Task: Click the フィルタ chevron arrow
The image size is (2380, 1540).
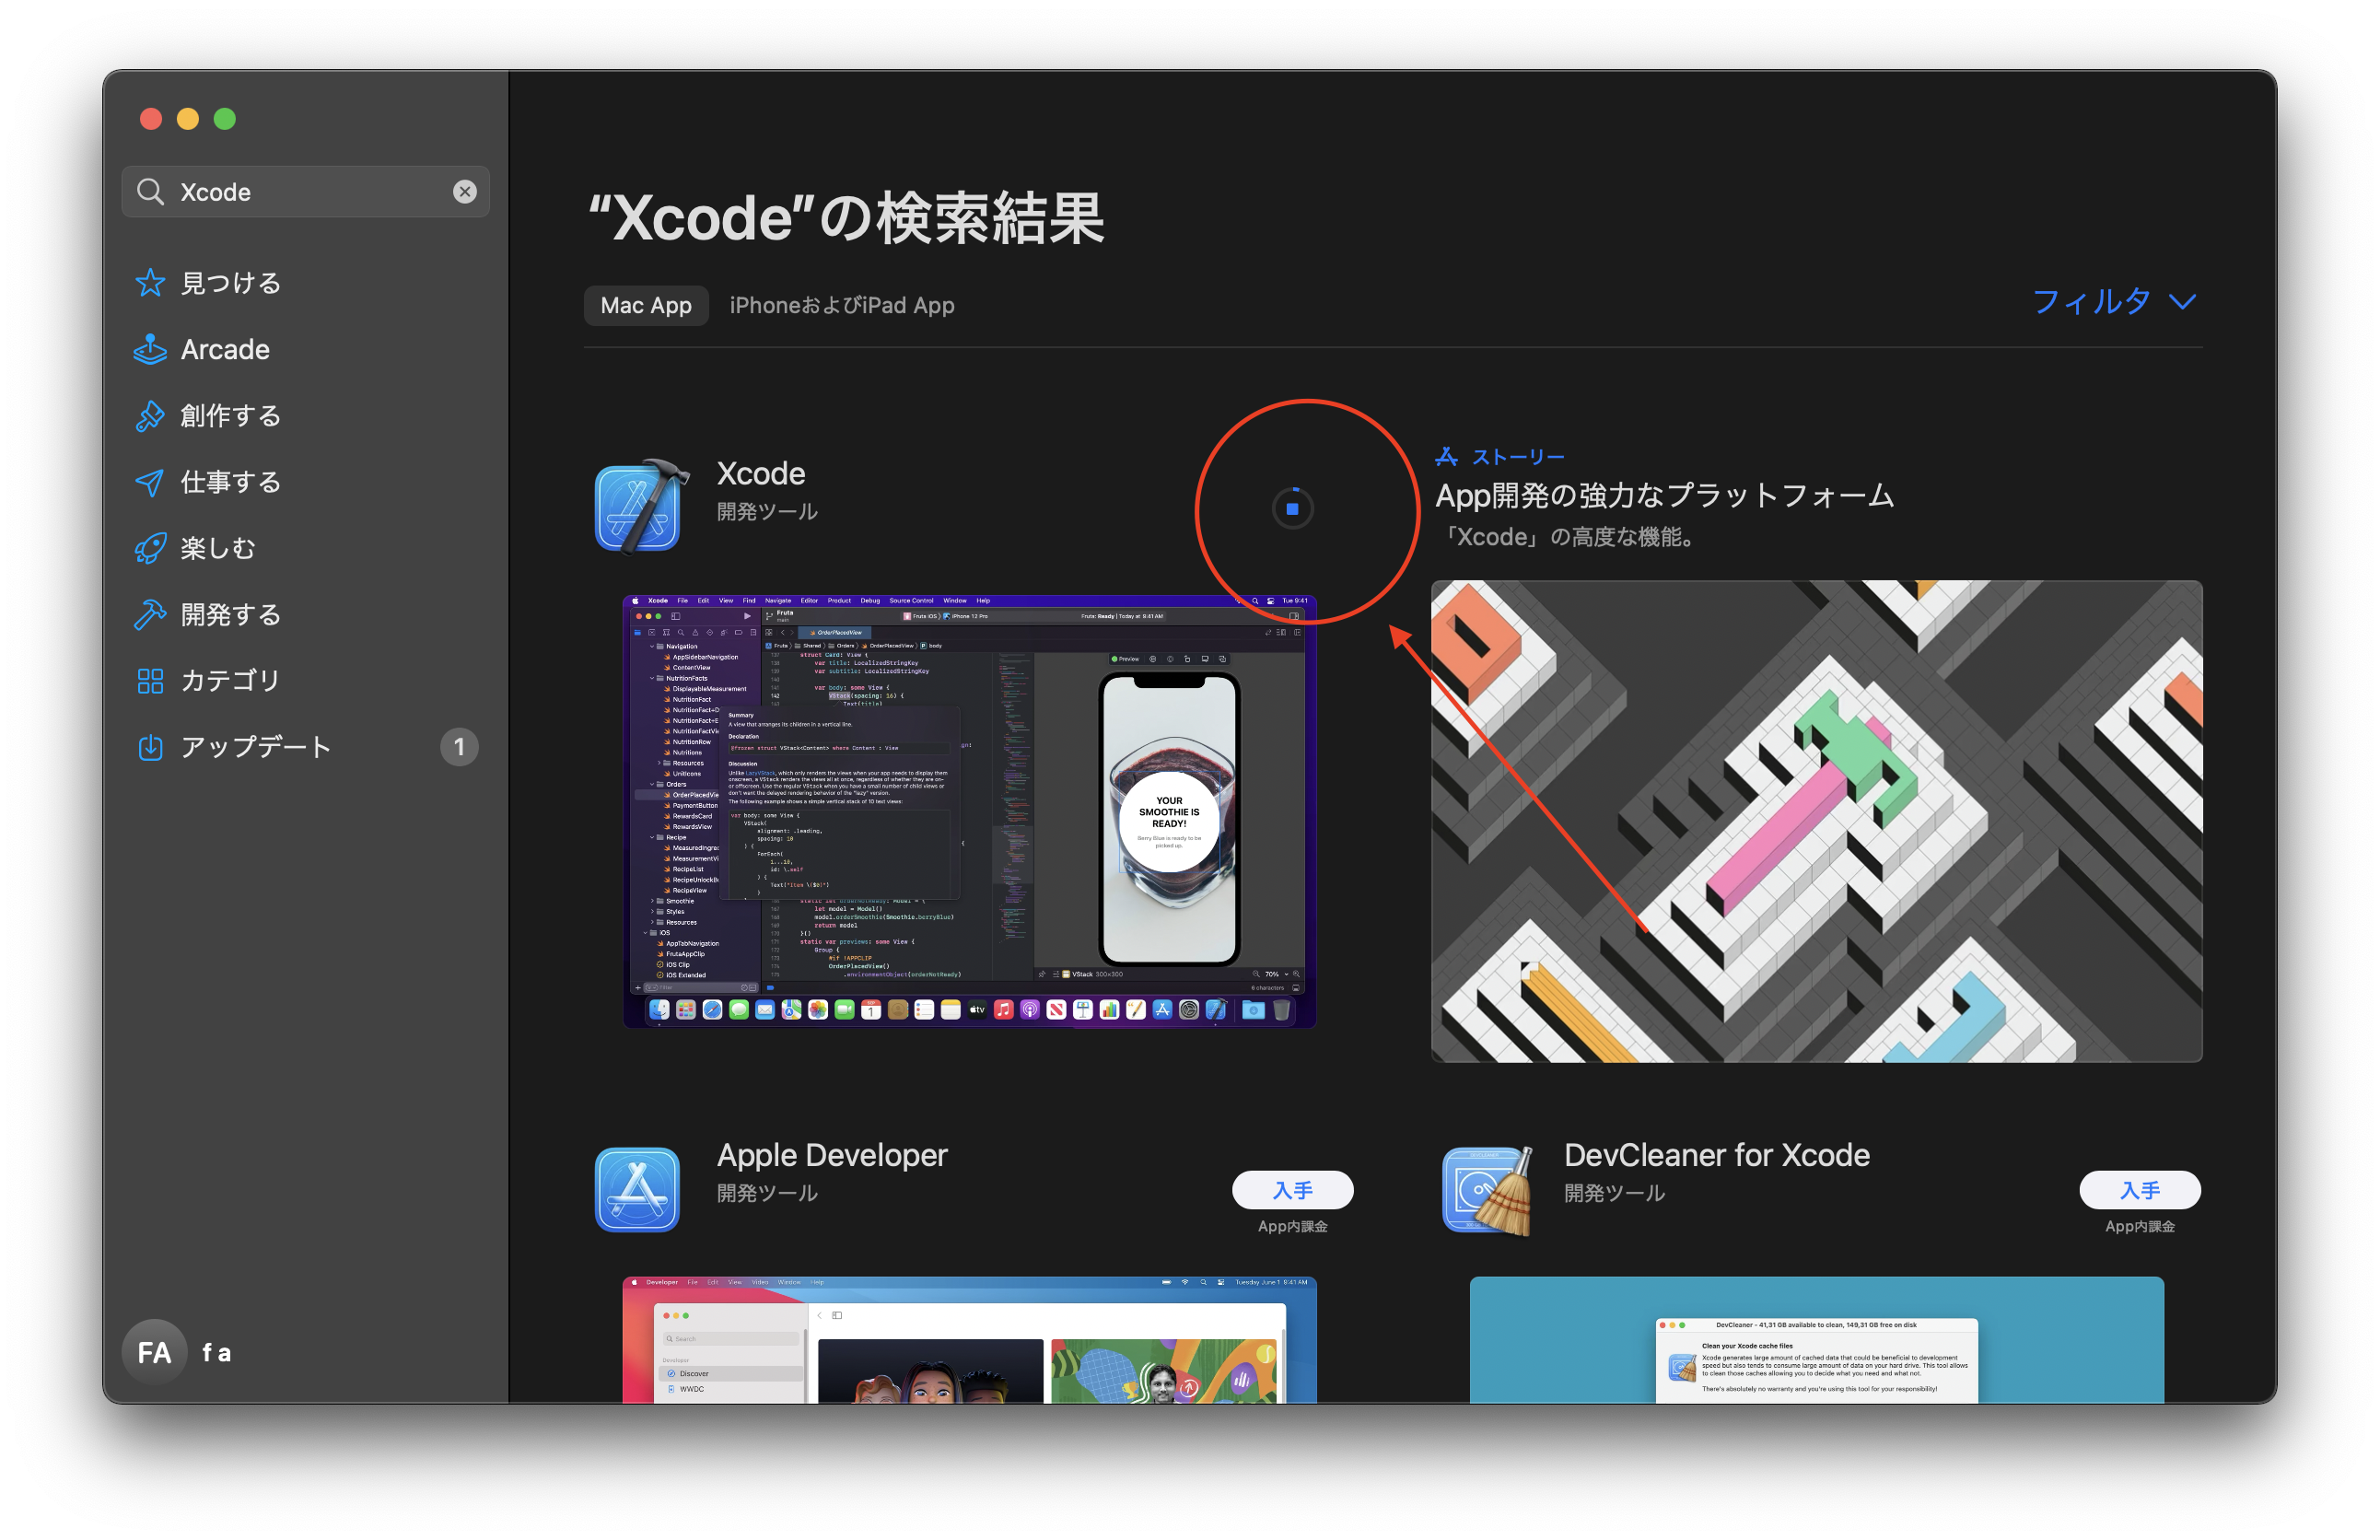Action: (x=2182, y=302)
